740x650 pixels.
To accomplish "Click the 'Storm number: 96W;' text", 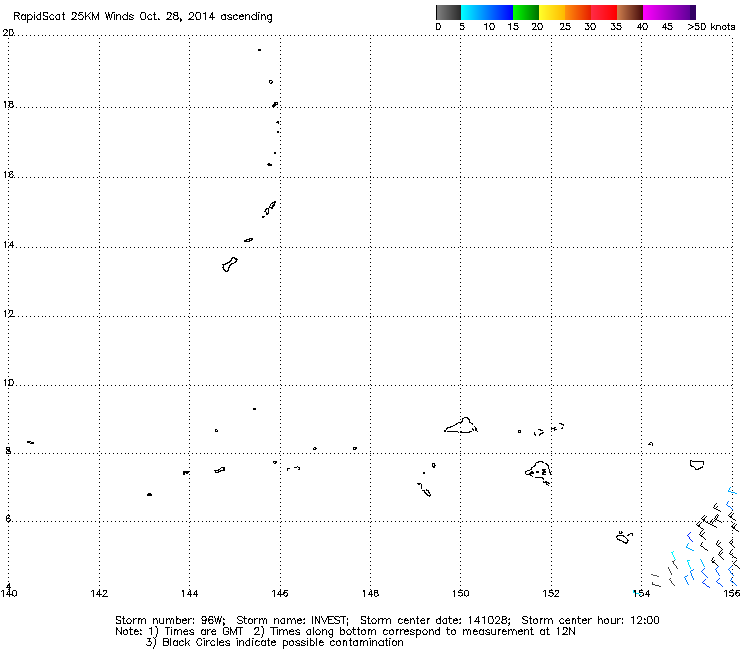I will point(170,620).
